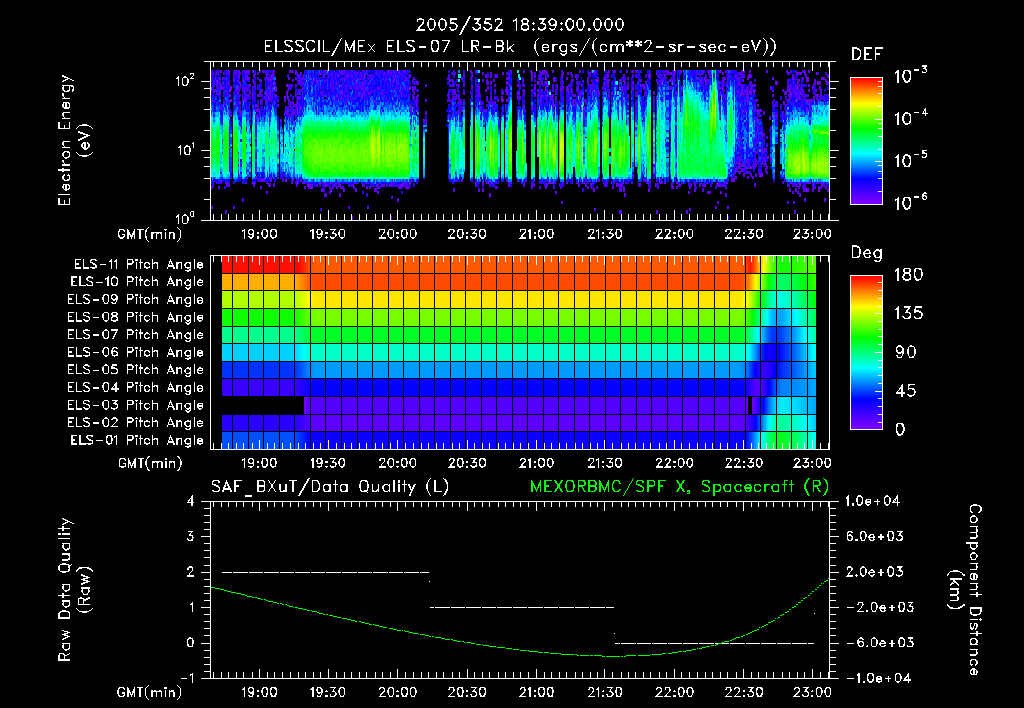Image resolution: width=1024 pixels, height=708 pixels.
Task: Click the Deg pitch angle color bar
Action: 866,352
